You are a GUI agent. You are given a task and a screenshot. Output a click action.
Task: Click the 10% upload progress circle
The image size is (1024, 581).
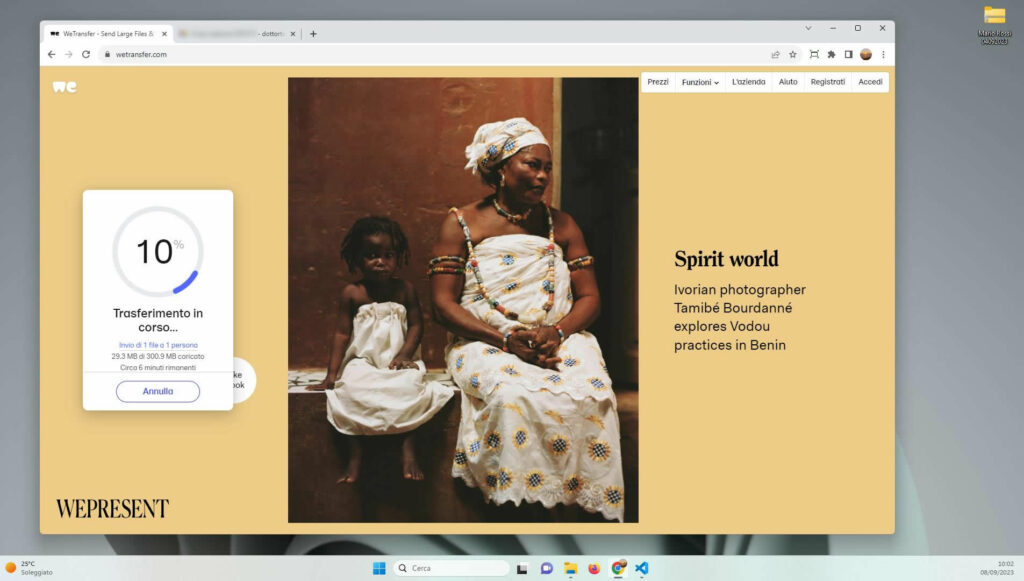coord(158,251)
